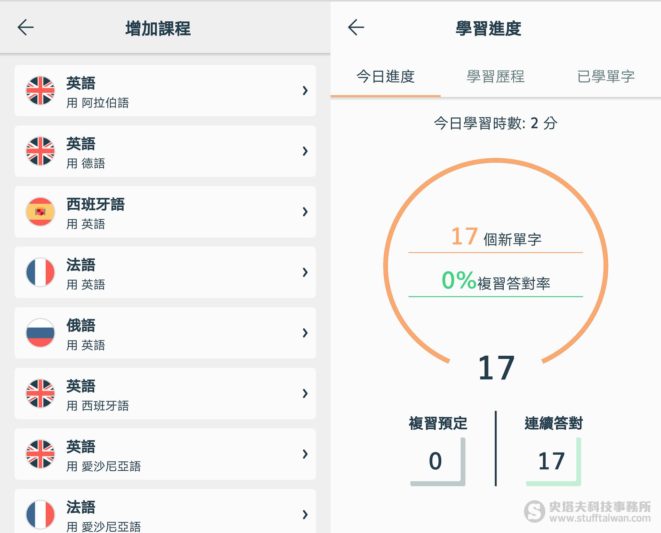Viewport: 661px width, 533px height.
Task: Go back from the 增加課程 screen
Action: (x=26, y=28)
